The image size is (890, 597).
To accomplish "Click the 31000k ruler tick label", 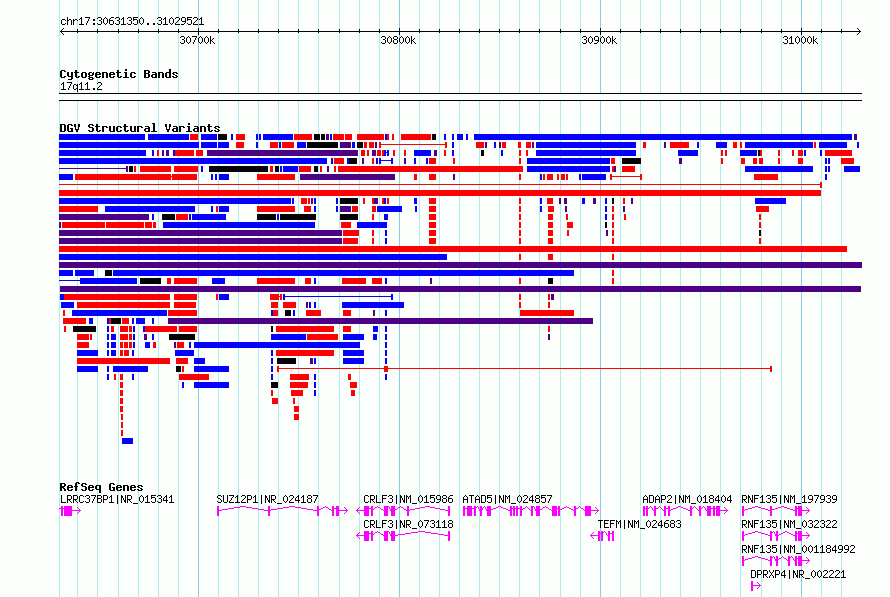I will (x=800, y=40).
